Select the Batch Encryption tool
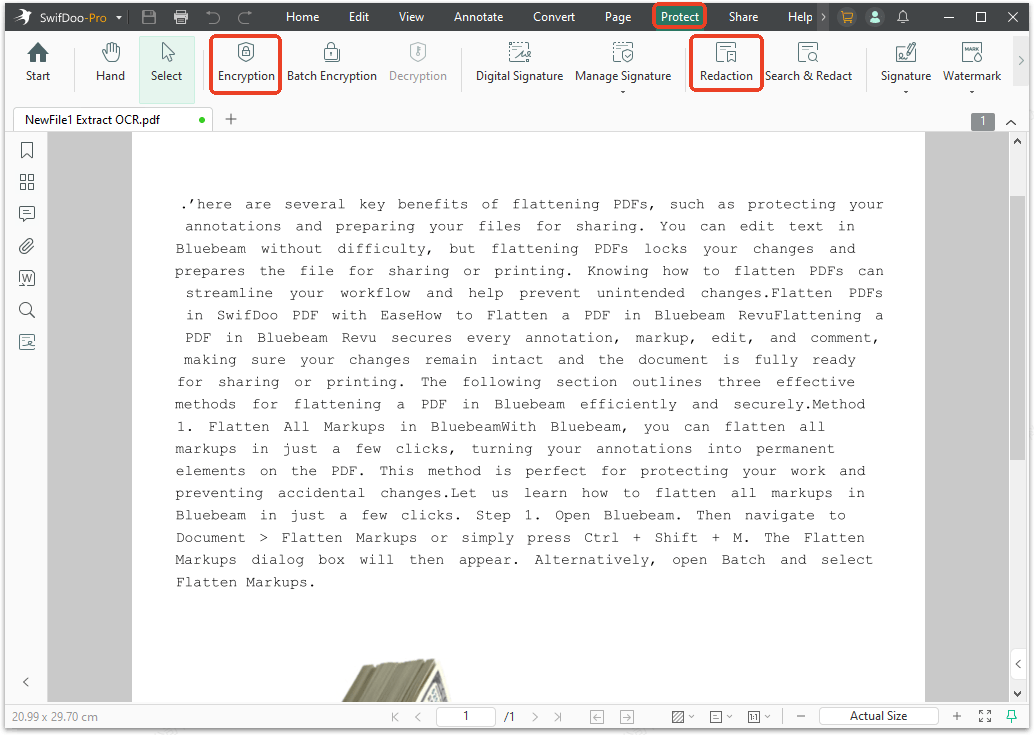This screenshot has width=1034, height=735. coord(332,64)
